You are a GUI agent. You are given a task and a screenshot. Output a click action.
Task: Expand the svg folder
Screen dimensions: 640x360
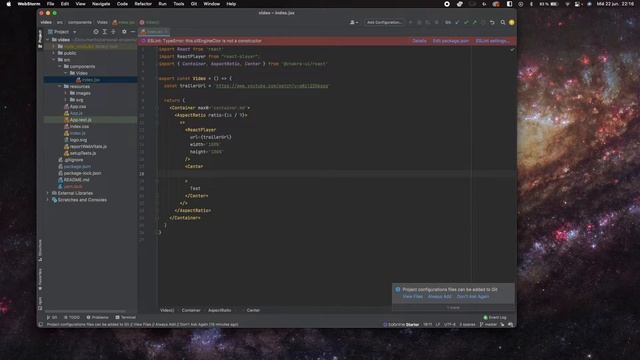pyautogui.click(x=66, y=100)
